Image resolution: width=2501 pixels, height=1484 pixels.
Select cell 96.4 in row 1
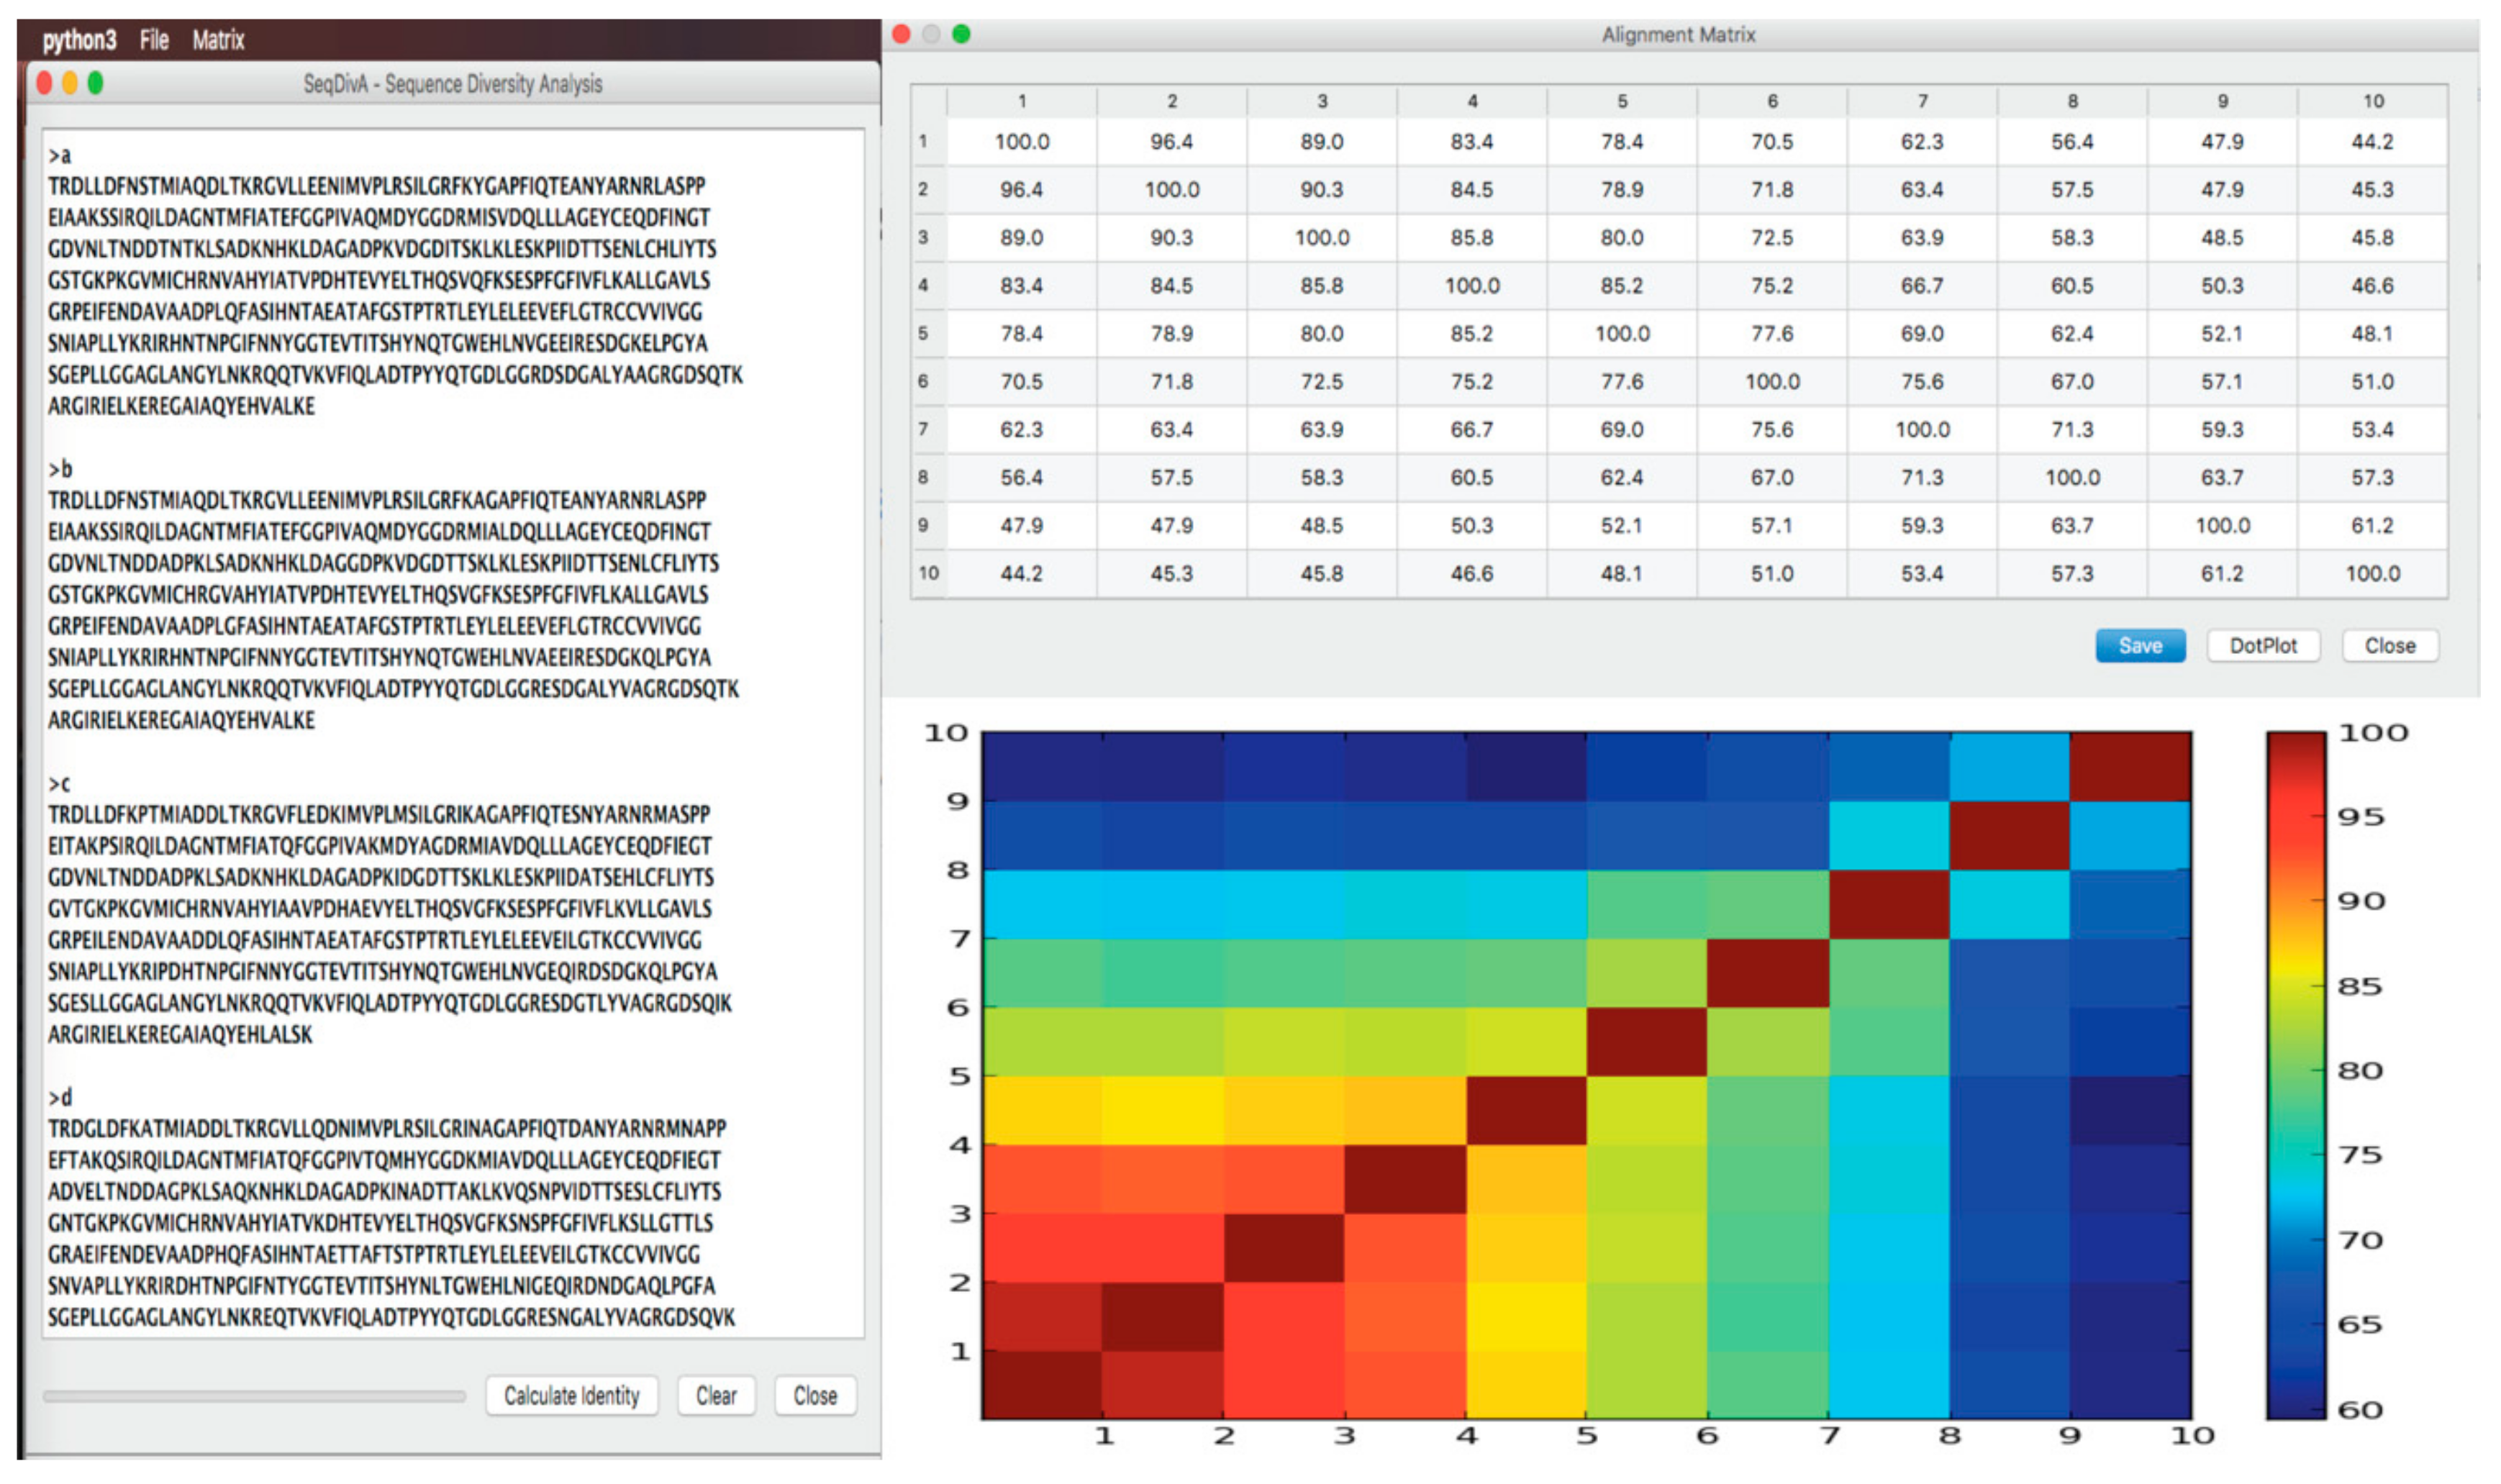(x=1171, y=142)
